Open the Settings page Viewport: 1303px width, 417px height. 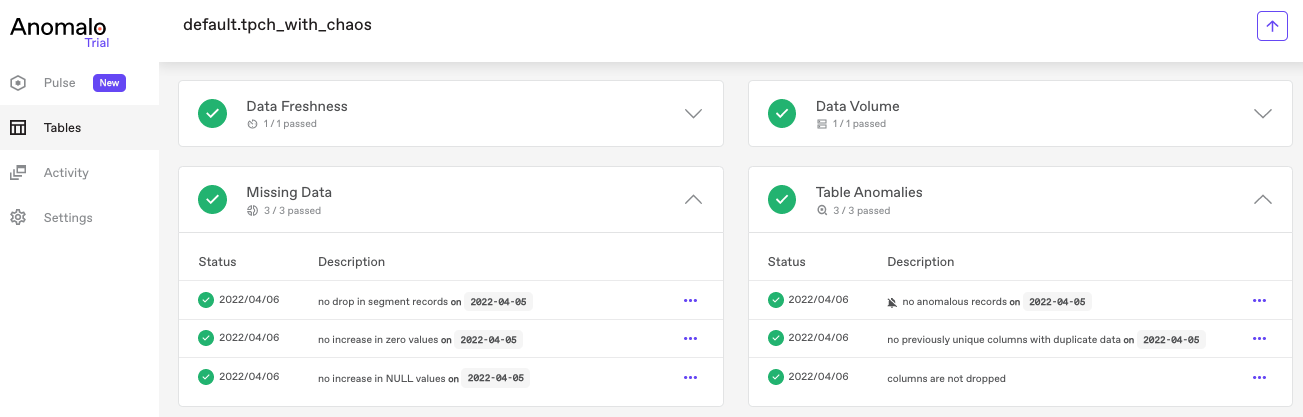pos(79,218)
